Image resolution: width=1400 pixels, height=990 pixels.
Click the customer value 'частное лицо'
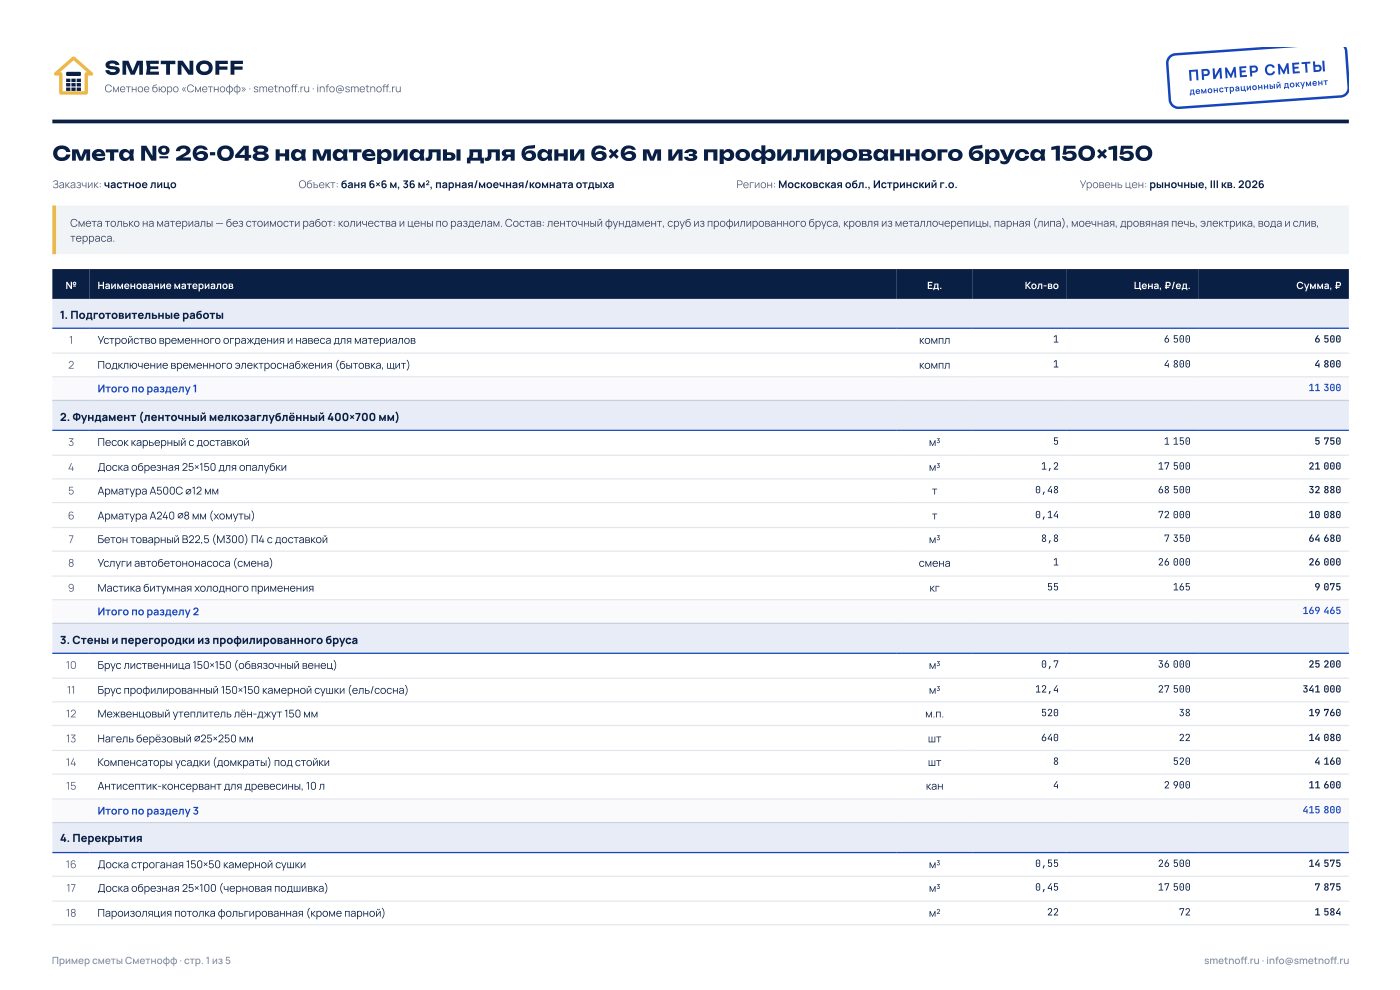pyautogui.click(x=140, y=185)
